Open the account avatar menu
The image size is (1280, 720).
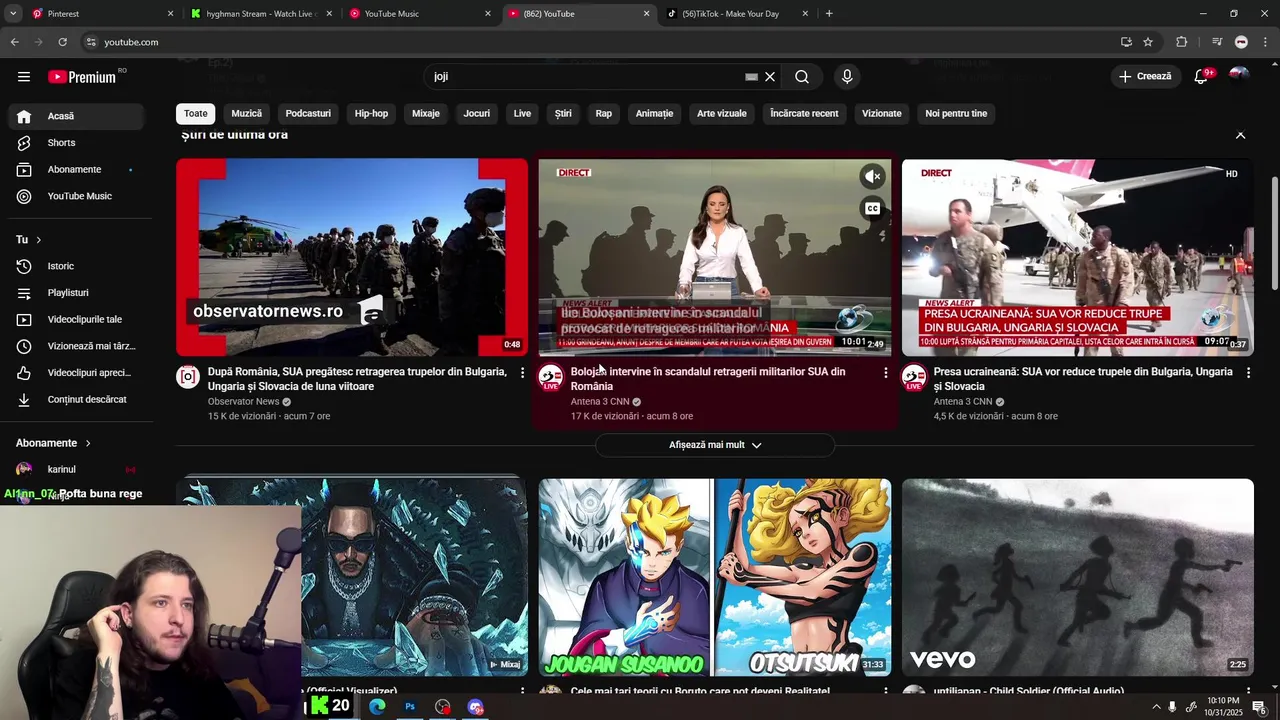(x=1239, y=76)
